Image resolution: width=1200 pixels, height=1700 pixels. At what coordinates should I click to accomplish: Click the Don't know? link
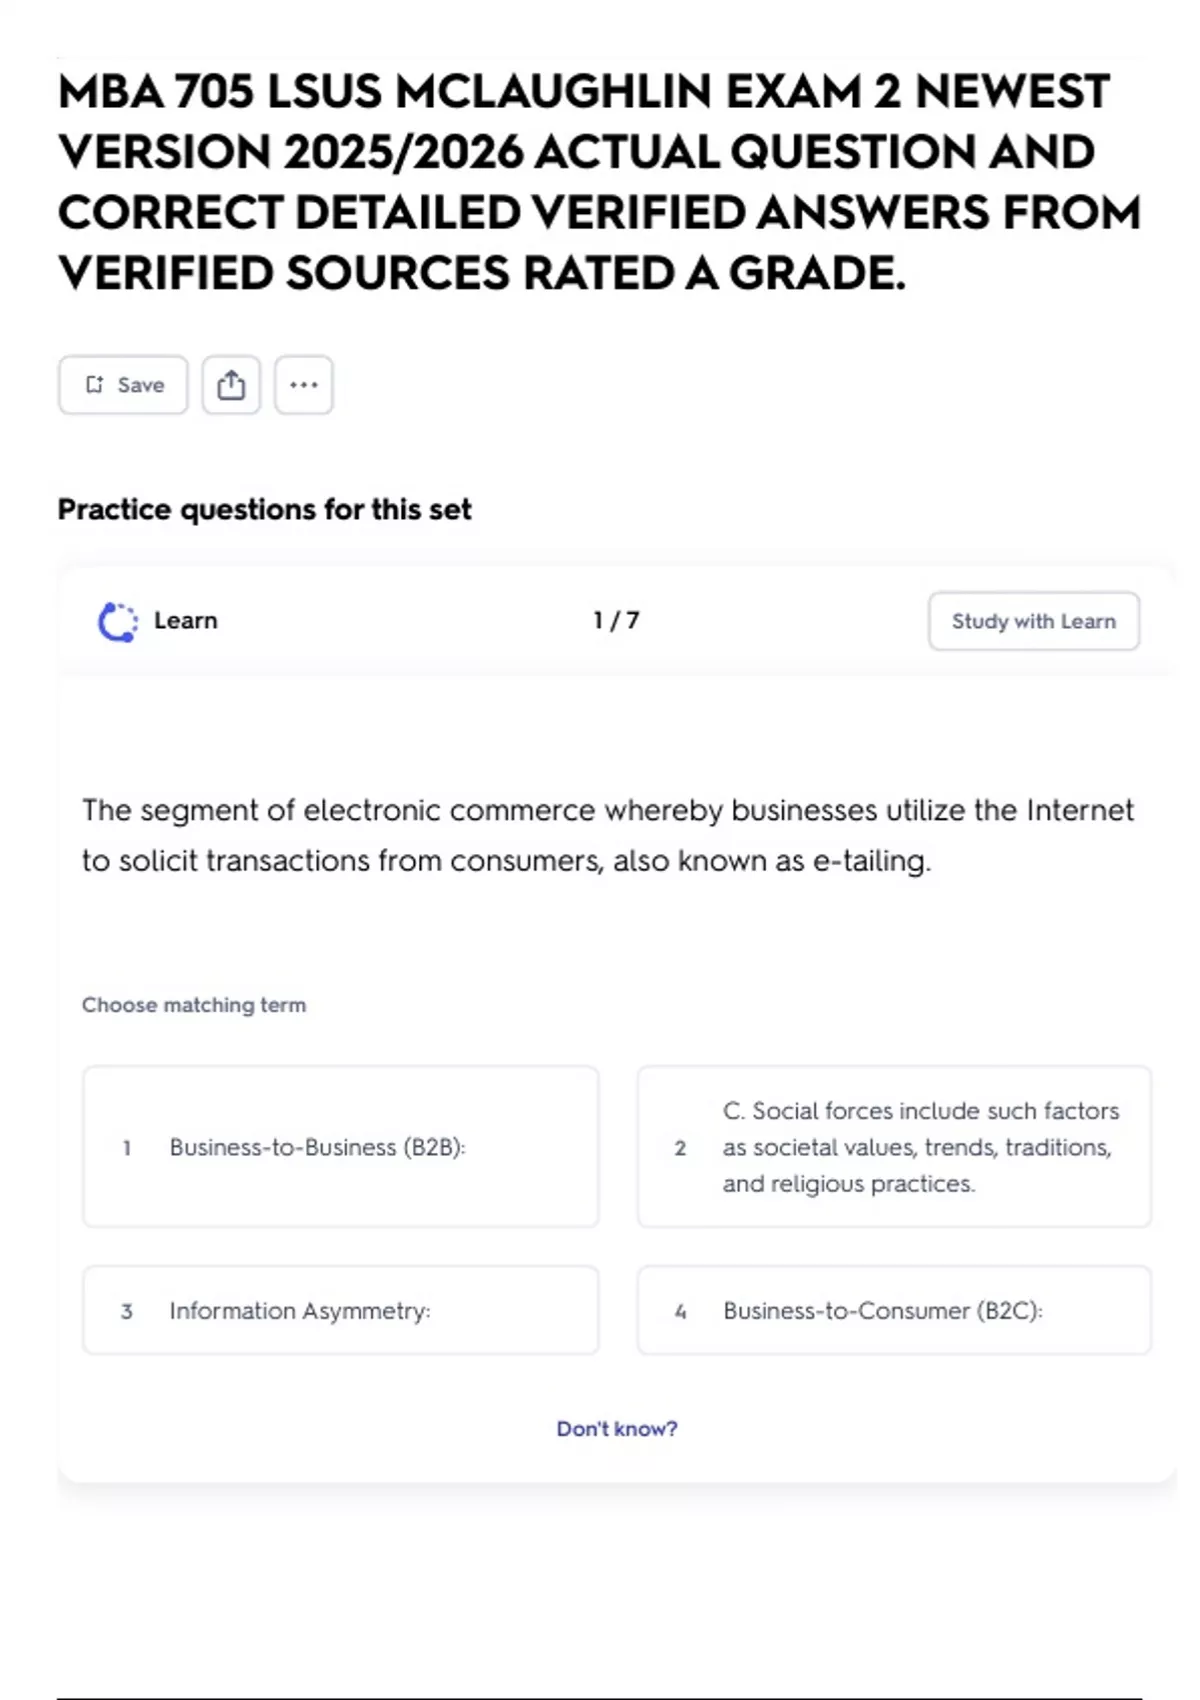click(x=616, y=1429)
